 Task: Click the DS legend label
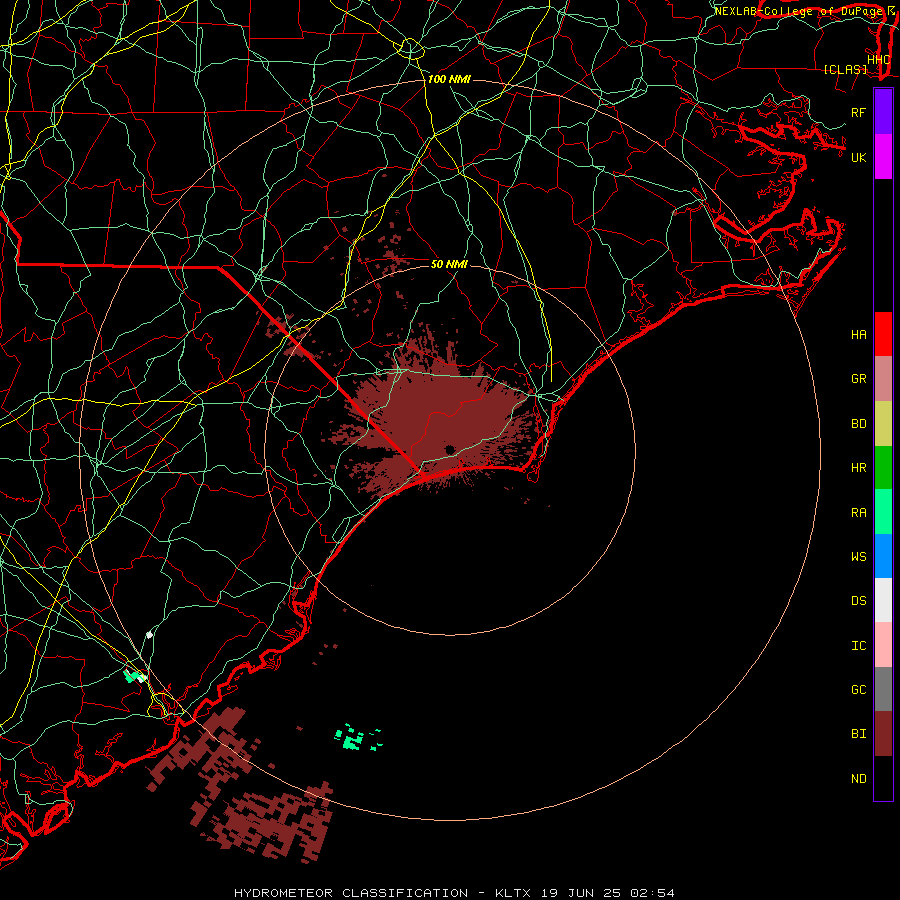858,601
